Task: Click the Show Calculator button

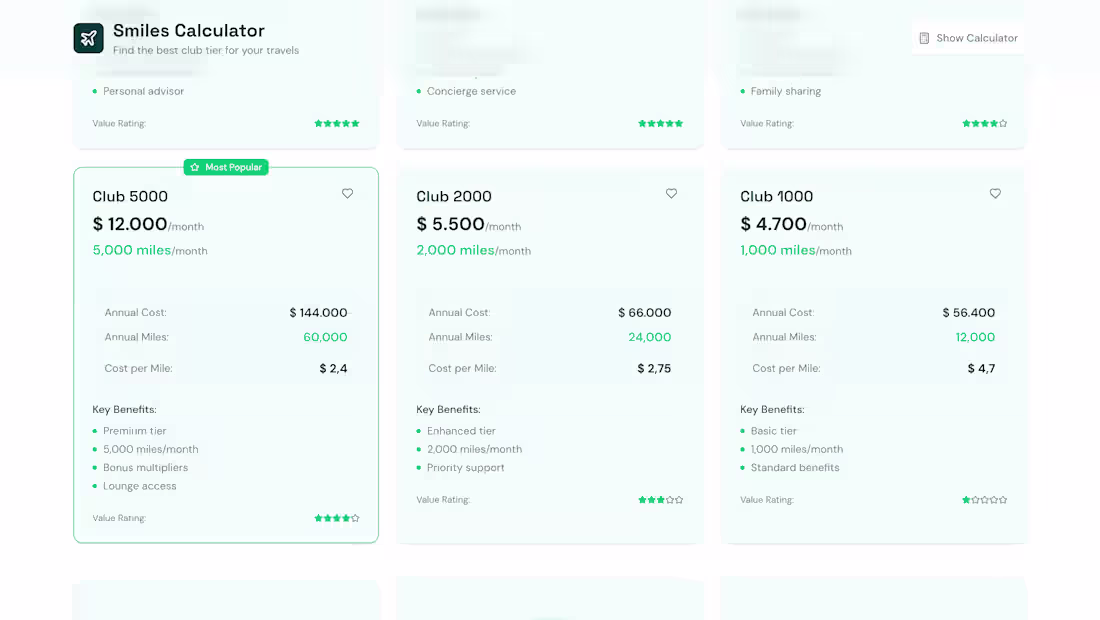Action: click(x=968, y=37)
